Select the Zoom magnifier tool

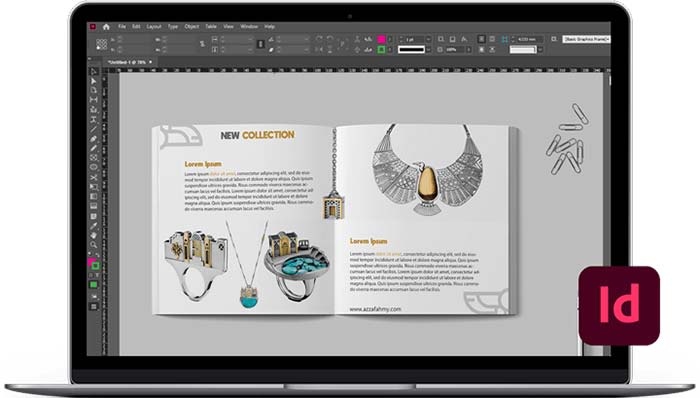pos(93,245)
